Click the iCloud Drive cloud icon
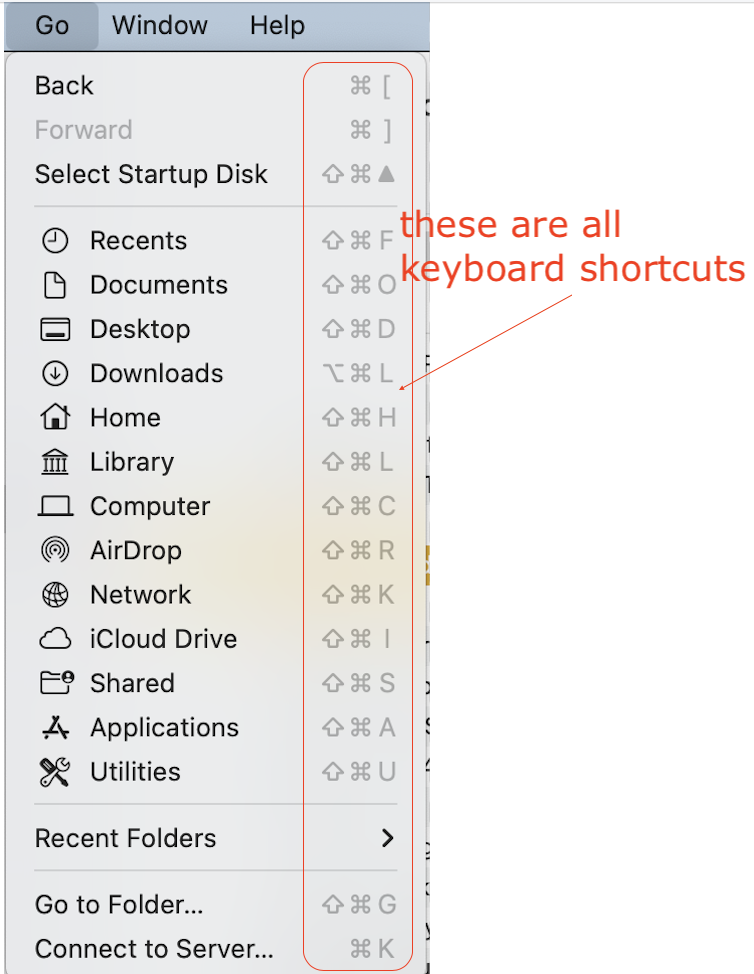The image size is (754, 974). pyautogui.click(x=55, y=639)
